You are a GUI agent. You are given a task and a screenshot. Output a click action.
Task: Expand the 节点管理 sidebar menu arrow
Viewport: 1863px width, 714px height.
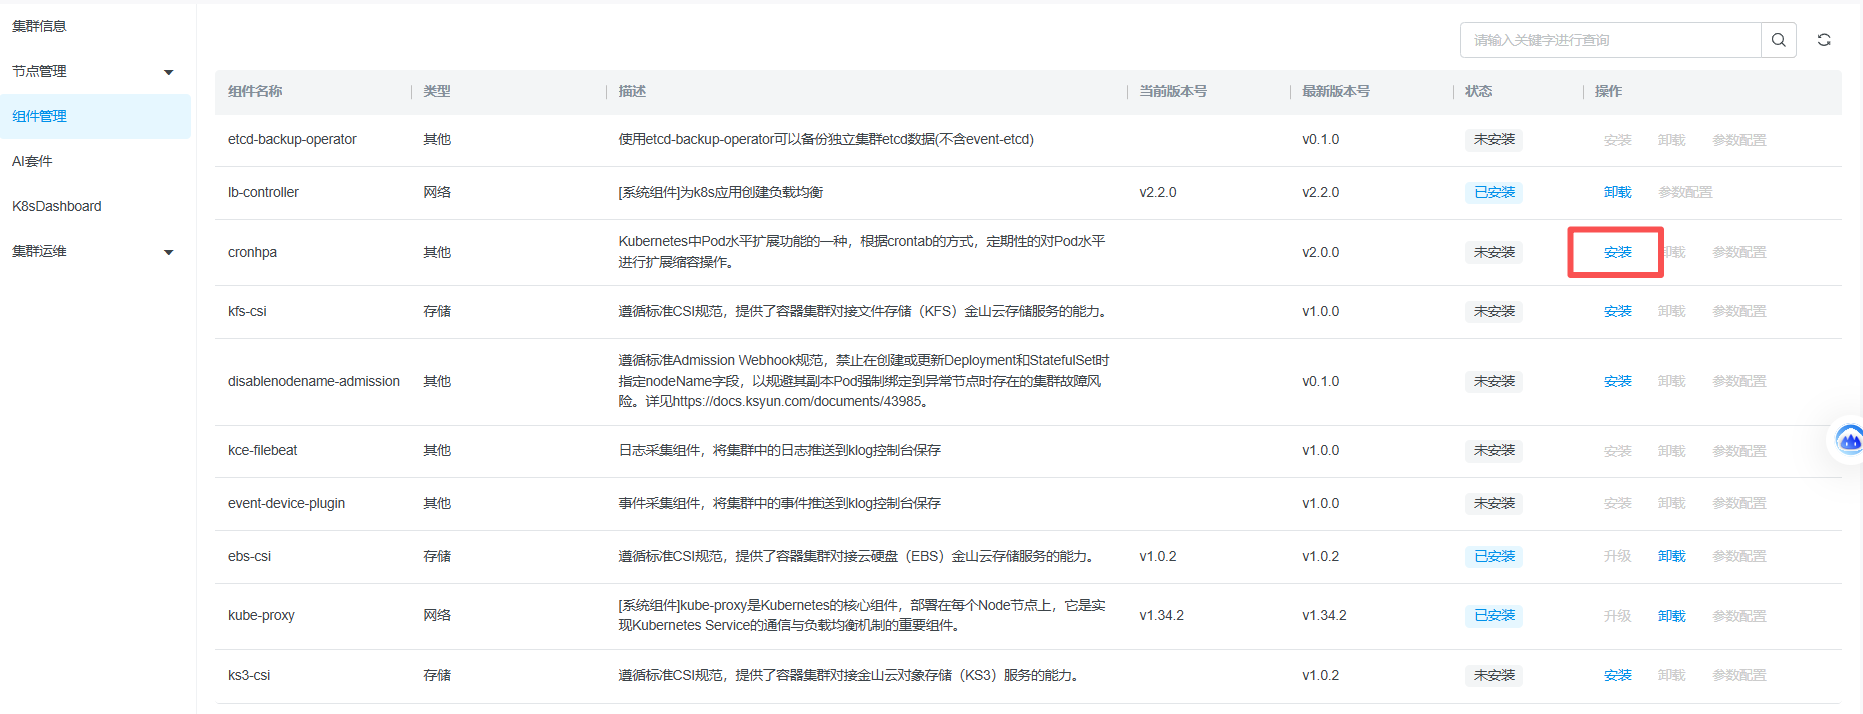coord(169,72)
